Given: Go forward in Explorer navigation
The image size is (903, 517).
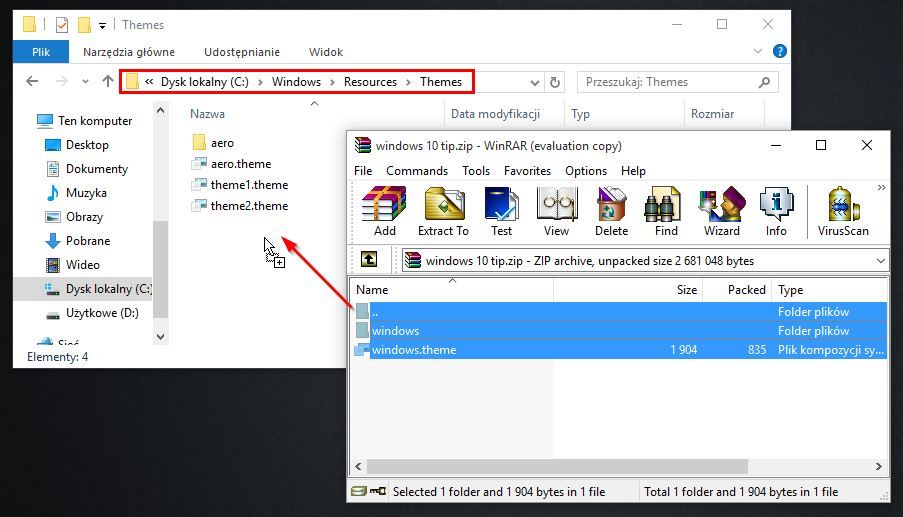Looking at the screenshot, I should pyautogui.click(x=62, y=81).
